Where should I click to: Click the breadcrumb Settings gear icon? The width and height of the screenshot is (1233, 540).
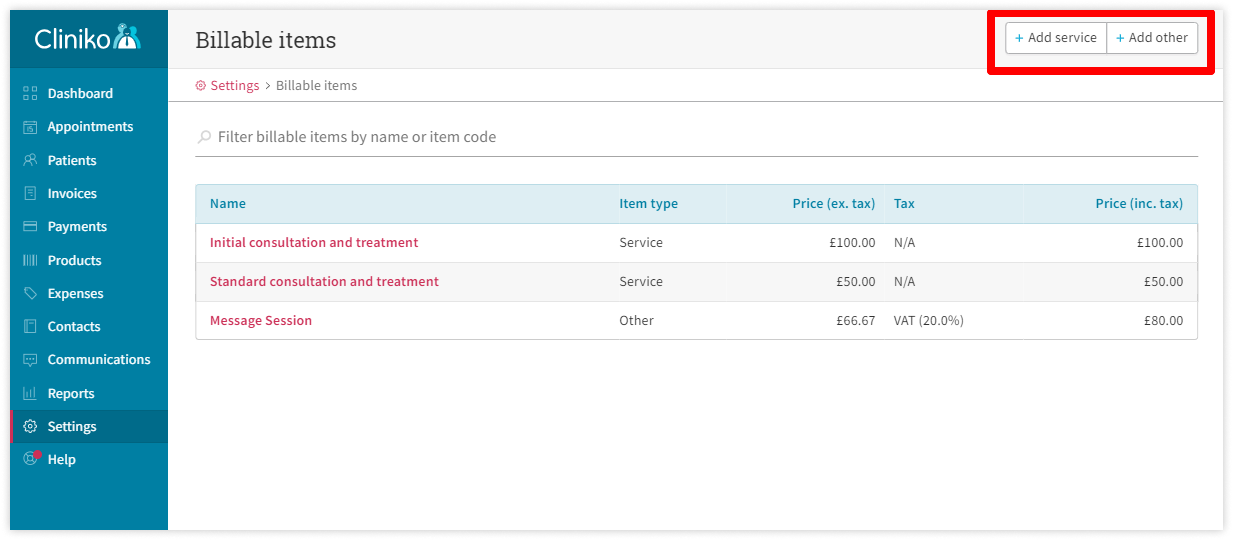click(x=201, y=86)
